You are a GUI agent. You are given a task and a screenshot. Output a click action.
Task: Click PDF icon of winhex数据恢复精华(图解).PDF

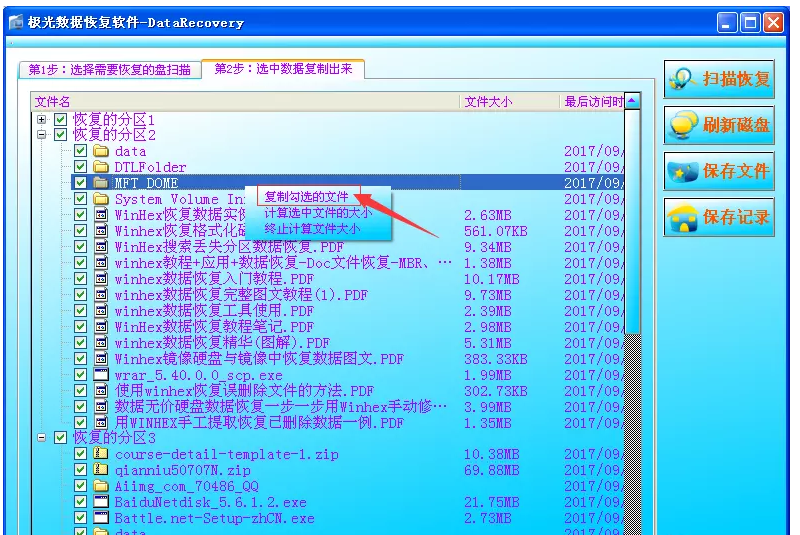101,343
